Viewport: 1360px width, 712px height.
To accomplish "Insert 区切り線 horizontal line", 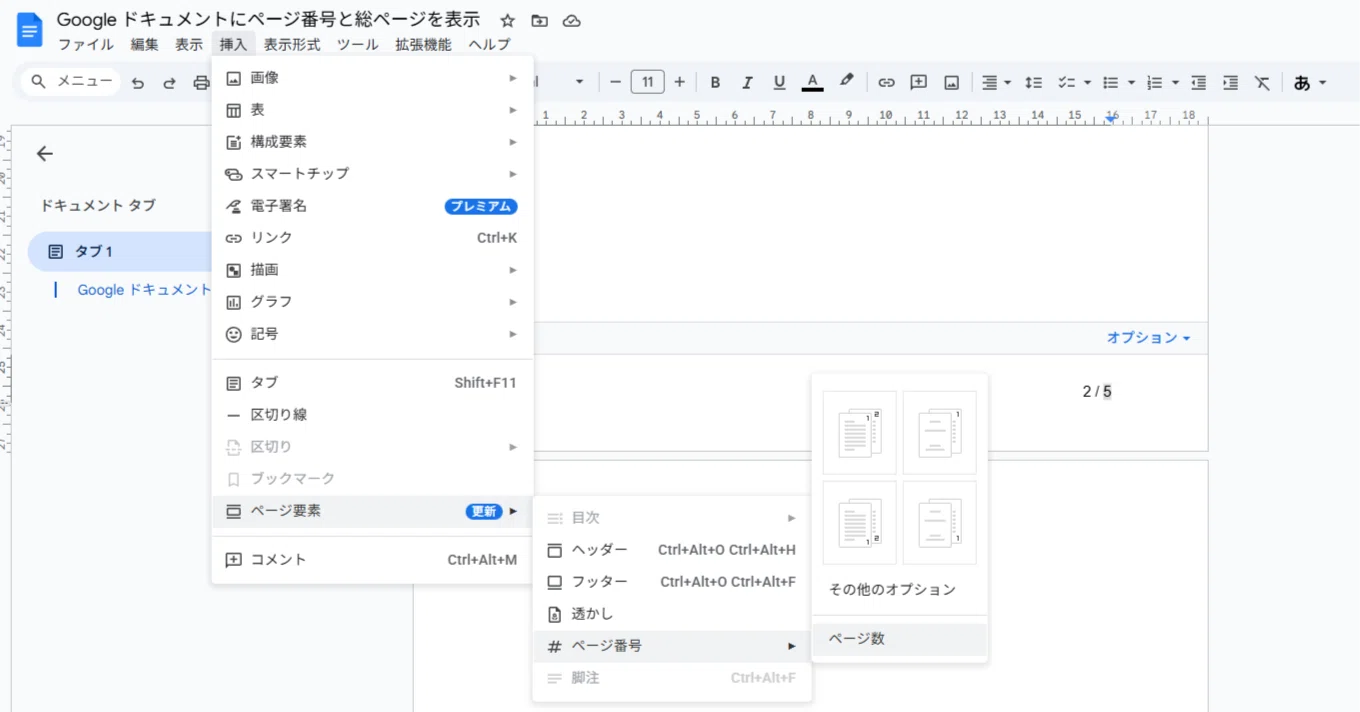I will click(x=372, y=415).
